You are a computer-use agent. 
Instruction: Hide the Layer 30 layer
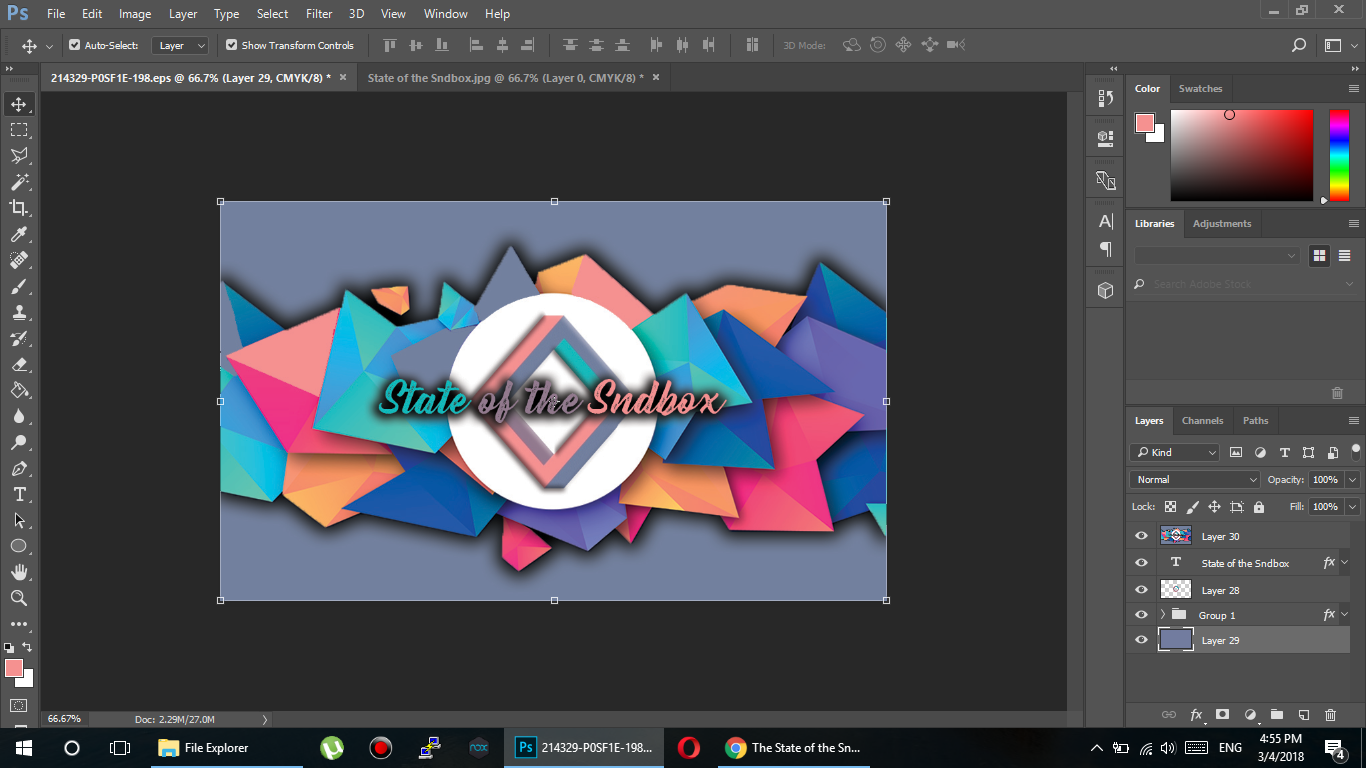click(x=1140, y=535)
